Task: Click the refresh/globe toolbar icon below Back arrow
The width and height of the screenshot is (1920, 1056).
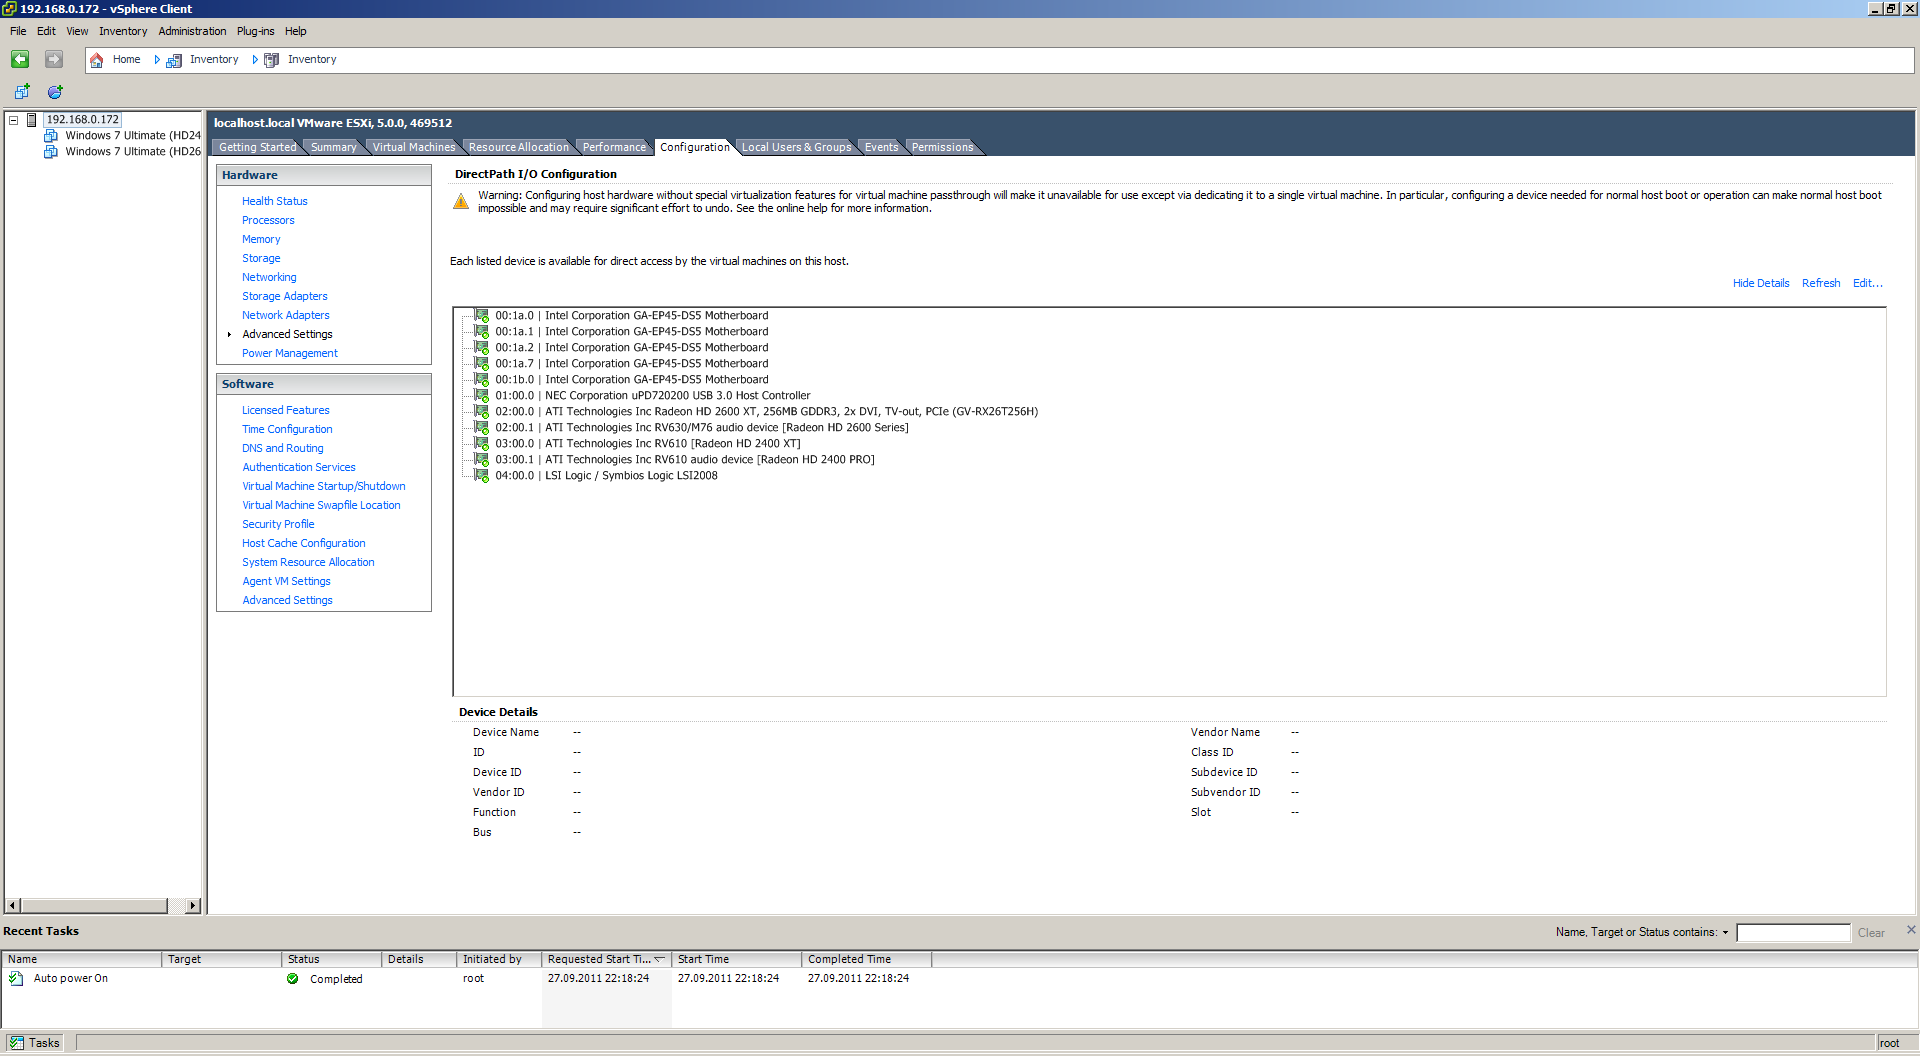Action: (55, 92)
